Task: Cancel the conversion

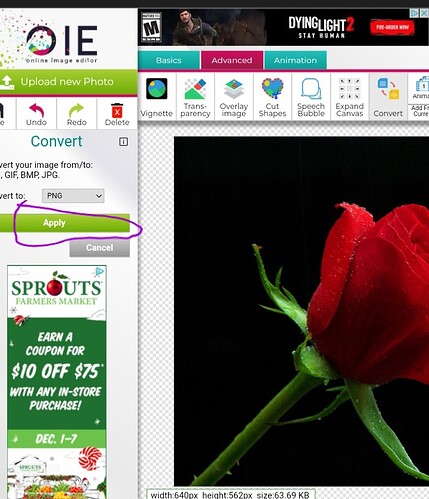Action: (x=99, y=248)
